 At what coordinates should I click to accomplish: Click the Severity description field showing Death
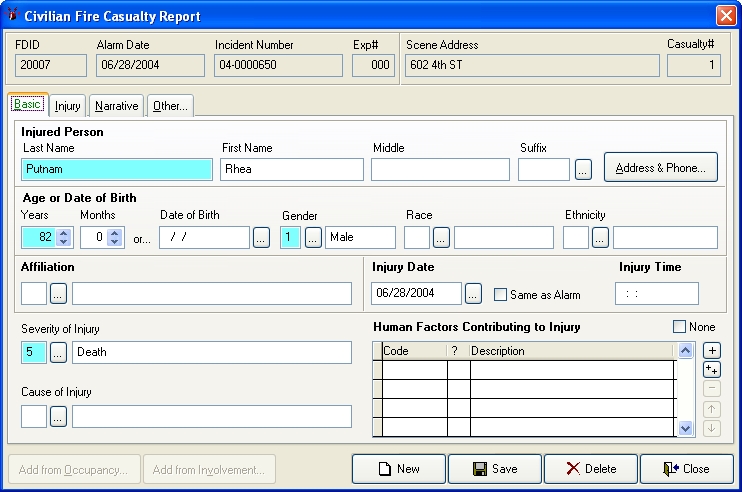(212, 352)
